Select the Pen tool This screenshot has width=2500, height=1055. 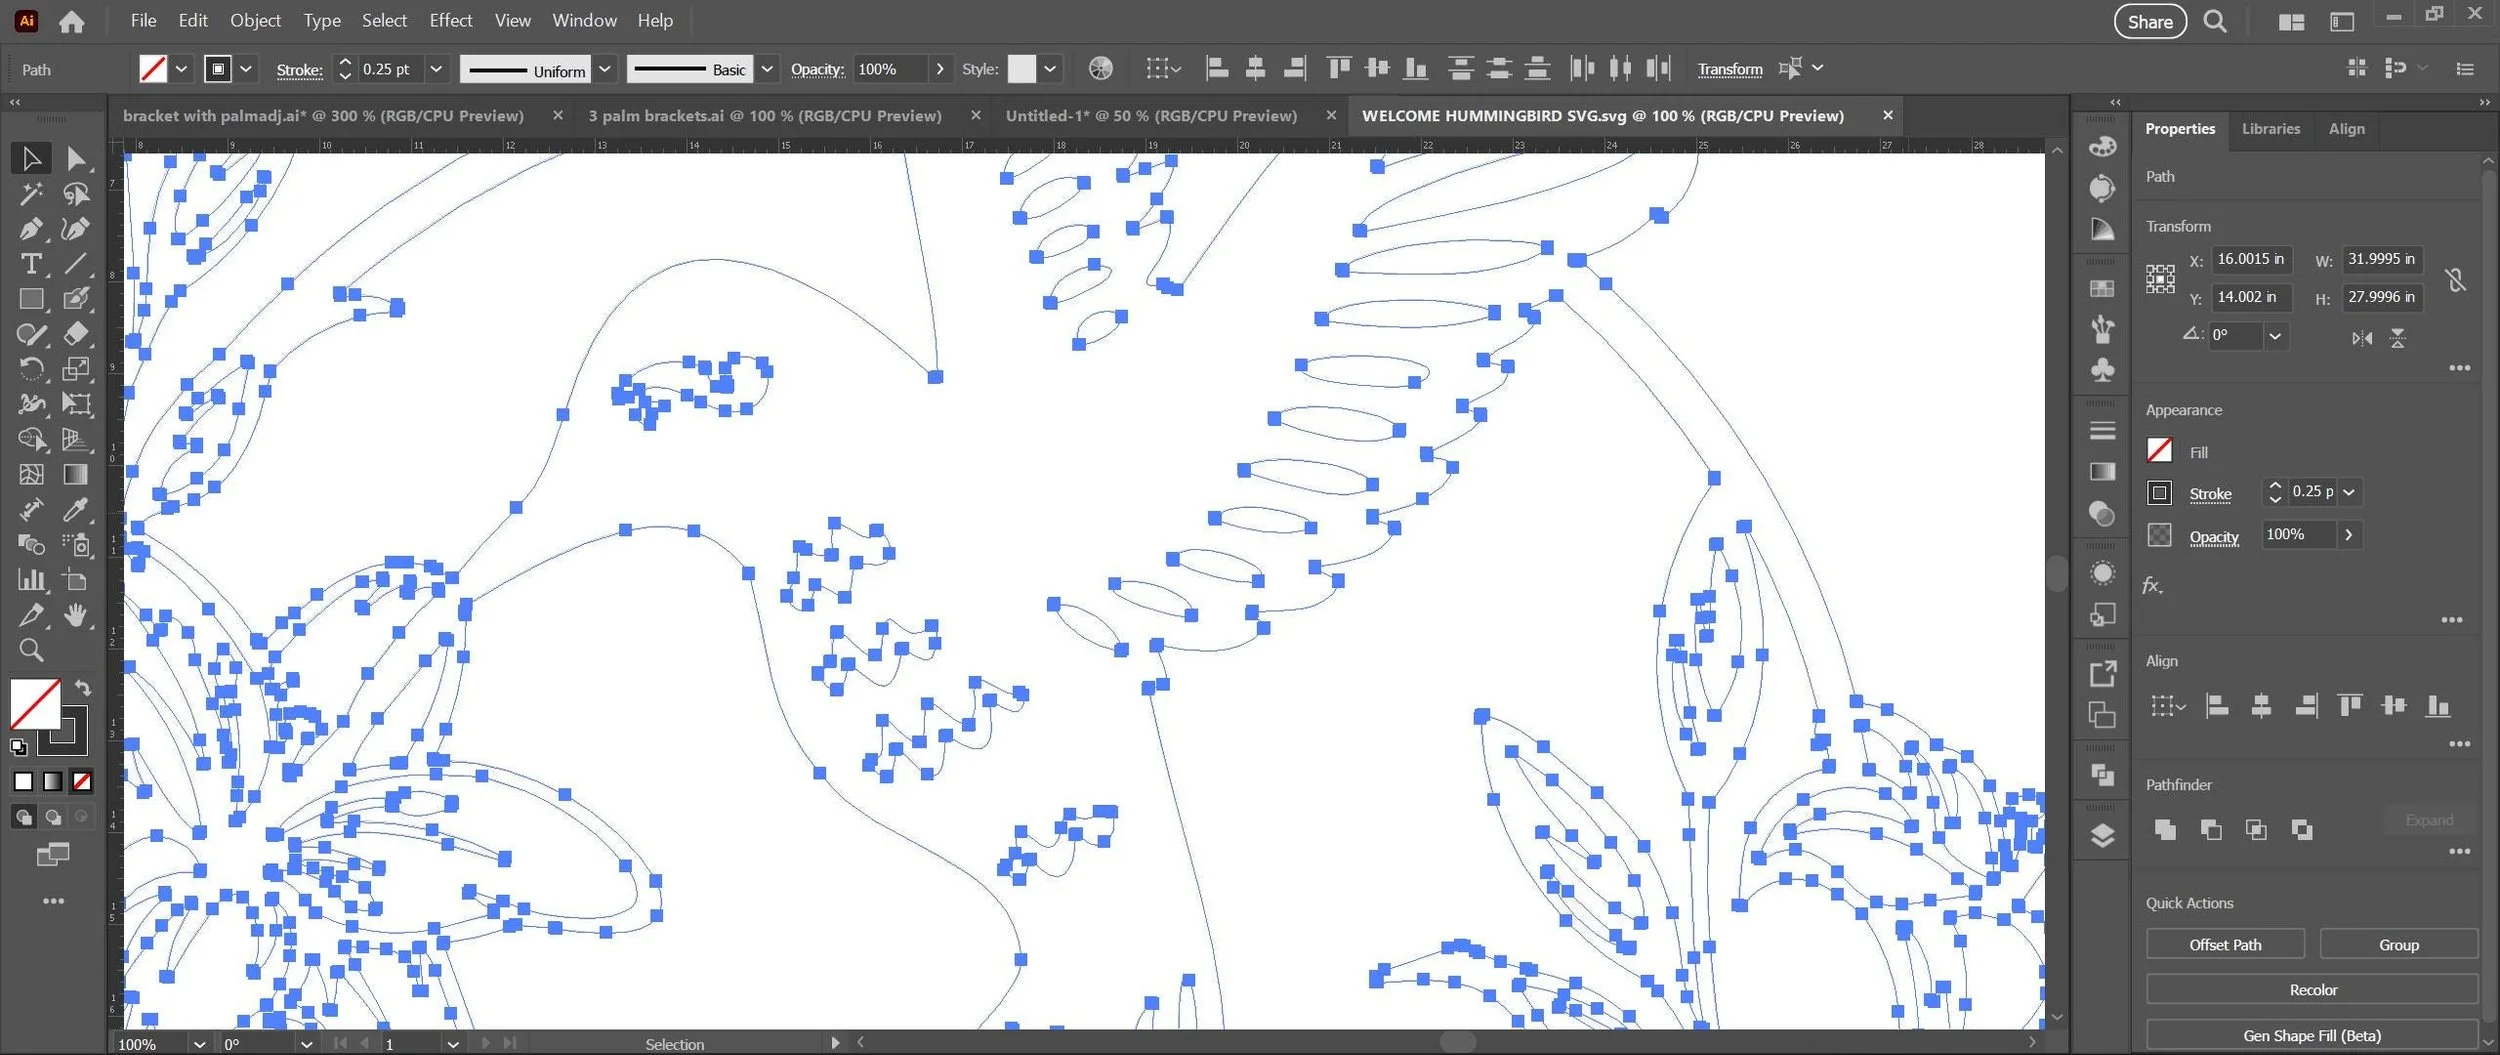pyautogui.click(x=31, y=229)
